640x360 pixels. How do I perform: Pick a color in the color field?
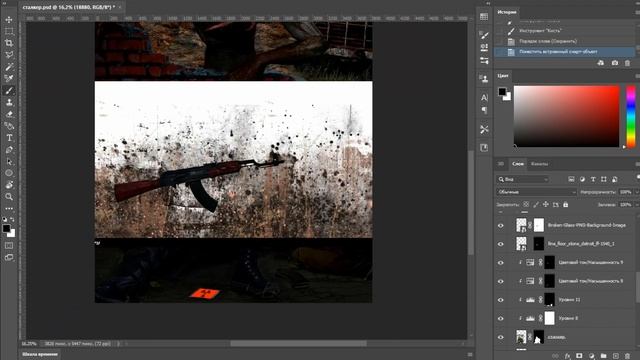pyautogui.click(x=567, y=116)
